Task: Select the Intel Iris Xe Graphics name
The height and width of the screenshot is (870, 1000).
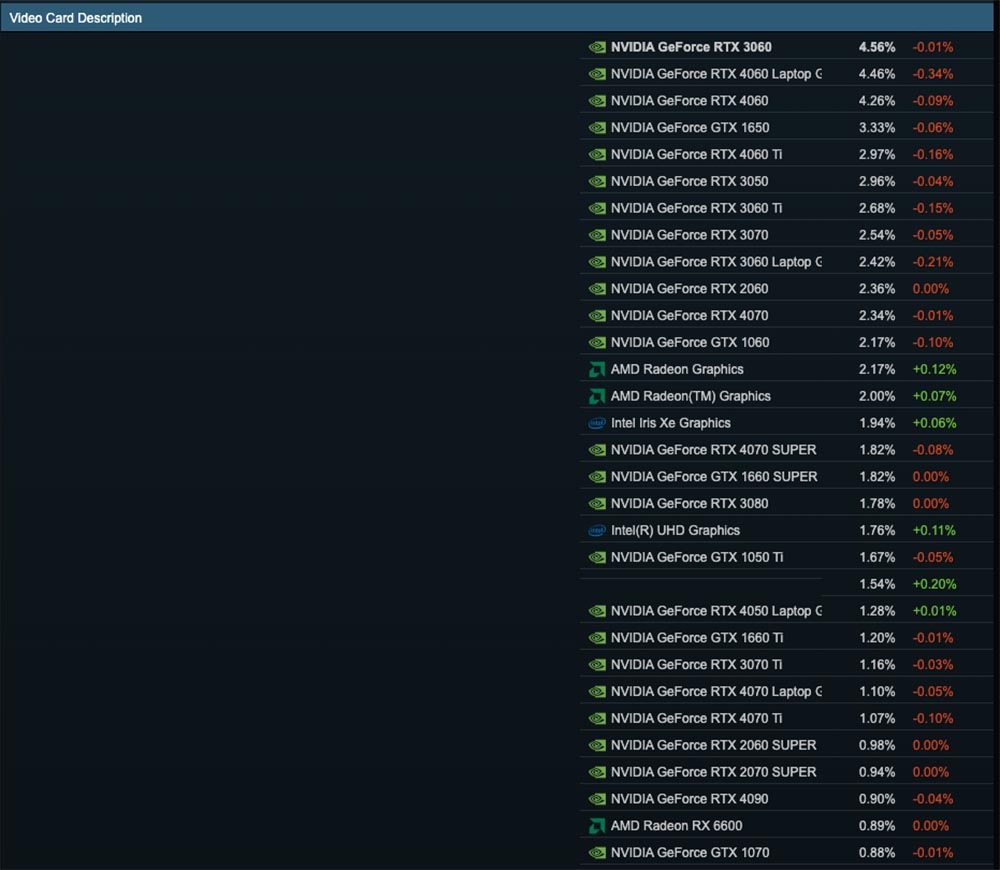Action: point(670,423)
